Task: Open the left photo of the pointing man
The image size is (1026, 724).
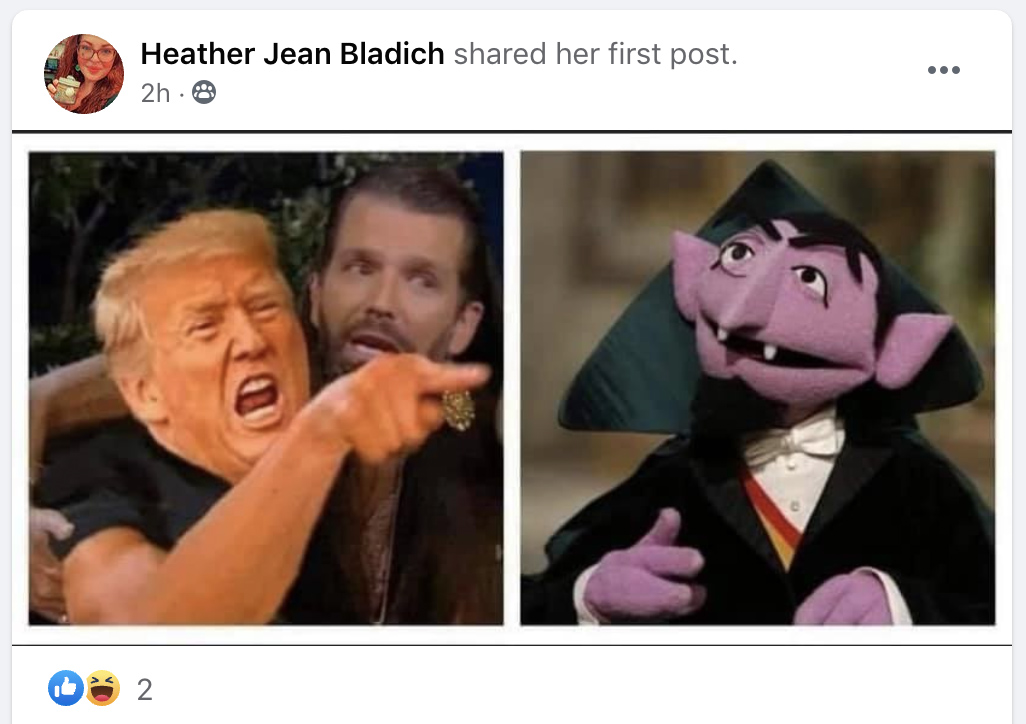Action: (x=266, y=388)
